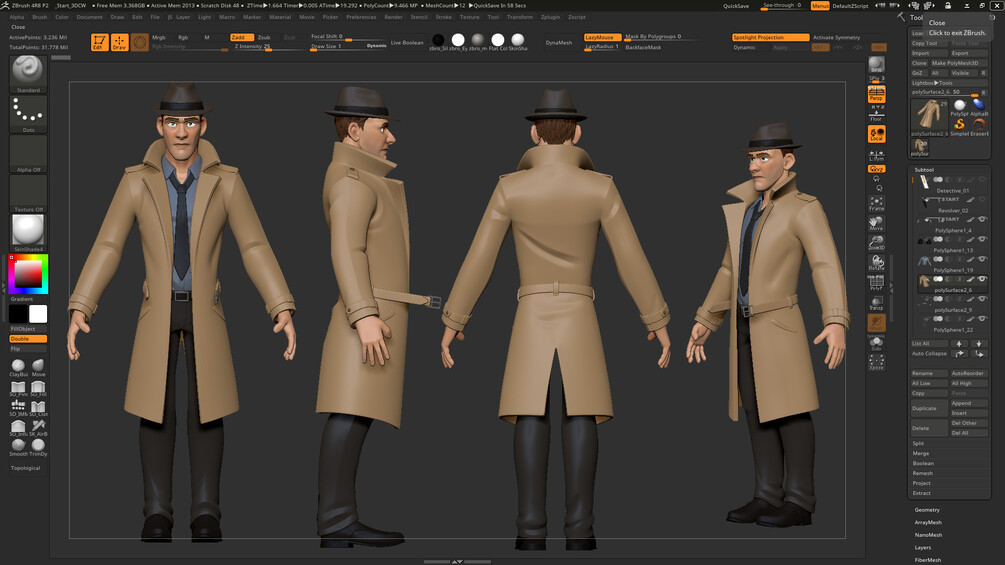Viewport: 1005px width, 565px height.
Task: Open the Dots stroke type selector
Action: pyautogui.click(x=28, y=114)
